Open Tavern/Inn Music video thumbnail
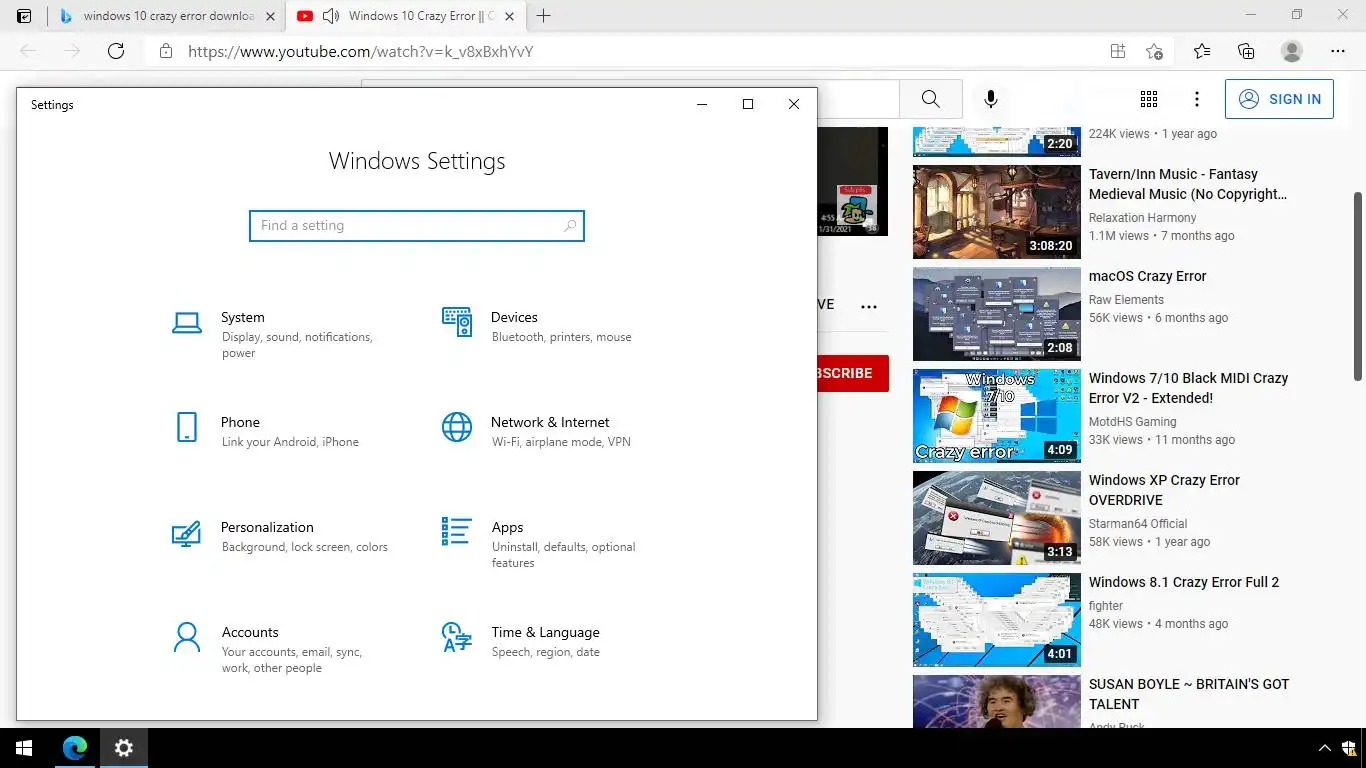Image resolution: width=1366 pixels, height=768 pixels. click(997, 212)
